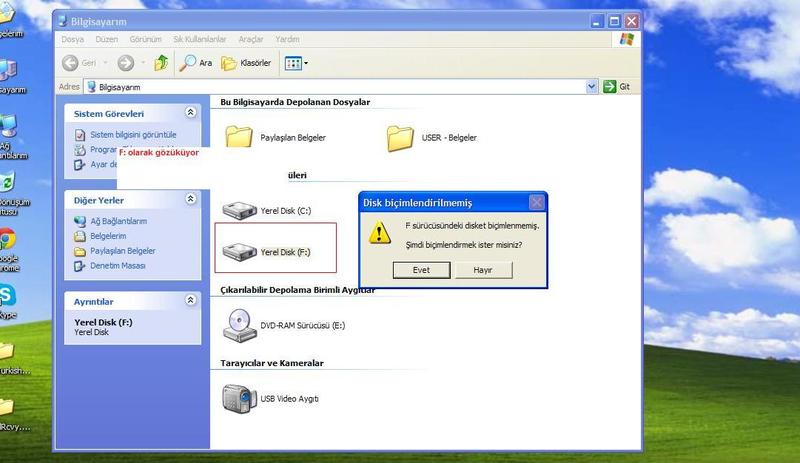Click the address bar field Bilgisayarım

(336, 87)
